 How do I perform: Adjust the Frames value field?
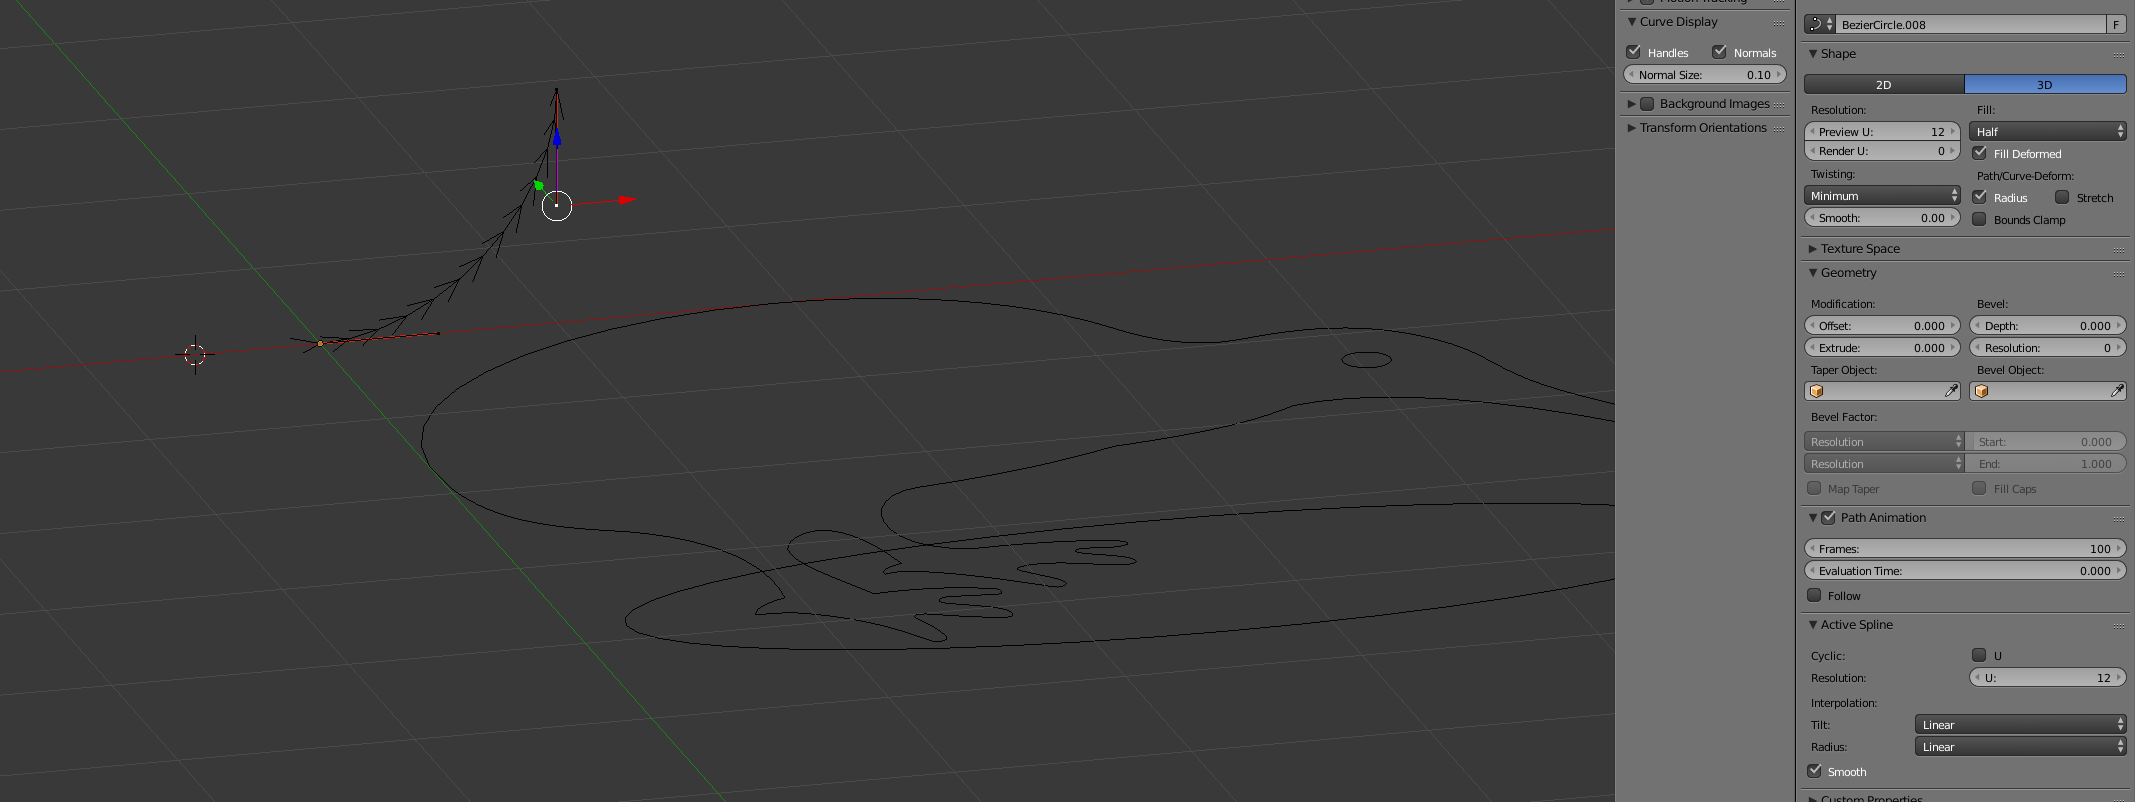(x=1965, y=549)
